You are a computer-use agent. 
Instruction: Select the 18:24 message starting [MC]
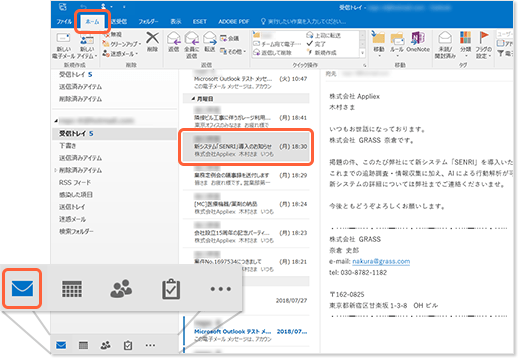coord(246,204)
